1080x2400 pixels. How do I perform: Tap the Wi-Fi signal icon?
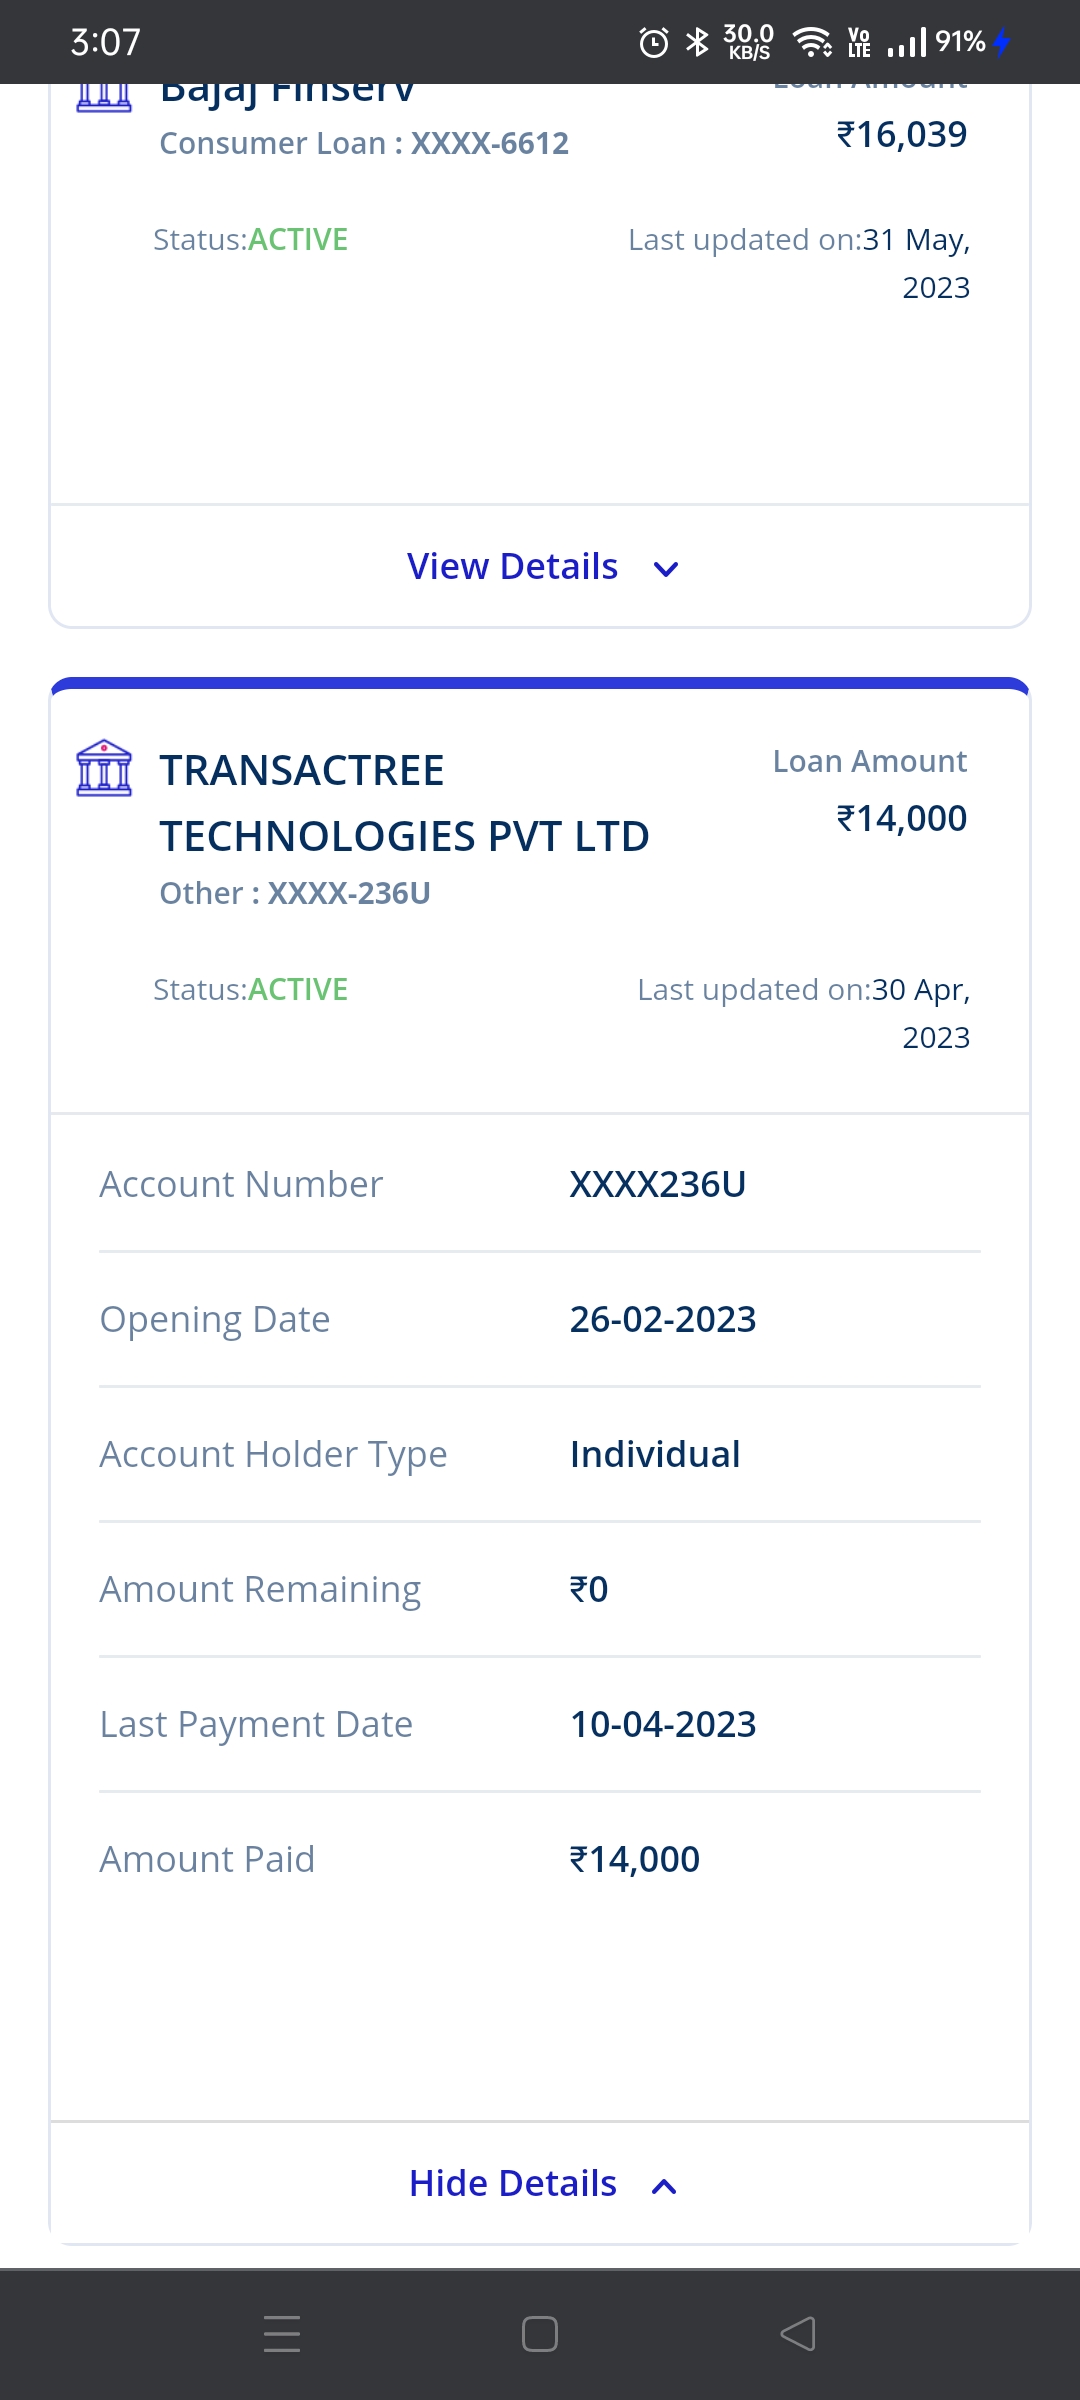point(812,42)
